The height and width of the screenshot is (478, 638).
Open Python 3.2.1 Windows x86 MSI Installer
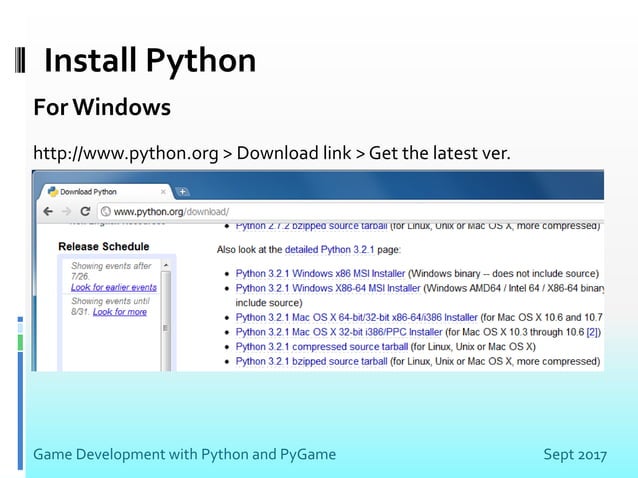[x=320, y=273]
